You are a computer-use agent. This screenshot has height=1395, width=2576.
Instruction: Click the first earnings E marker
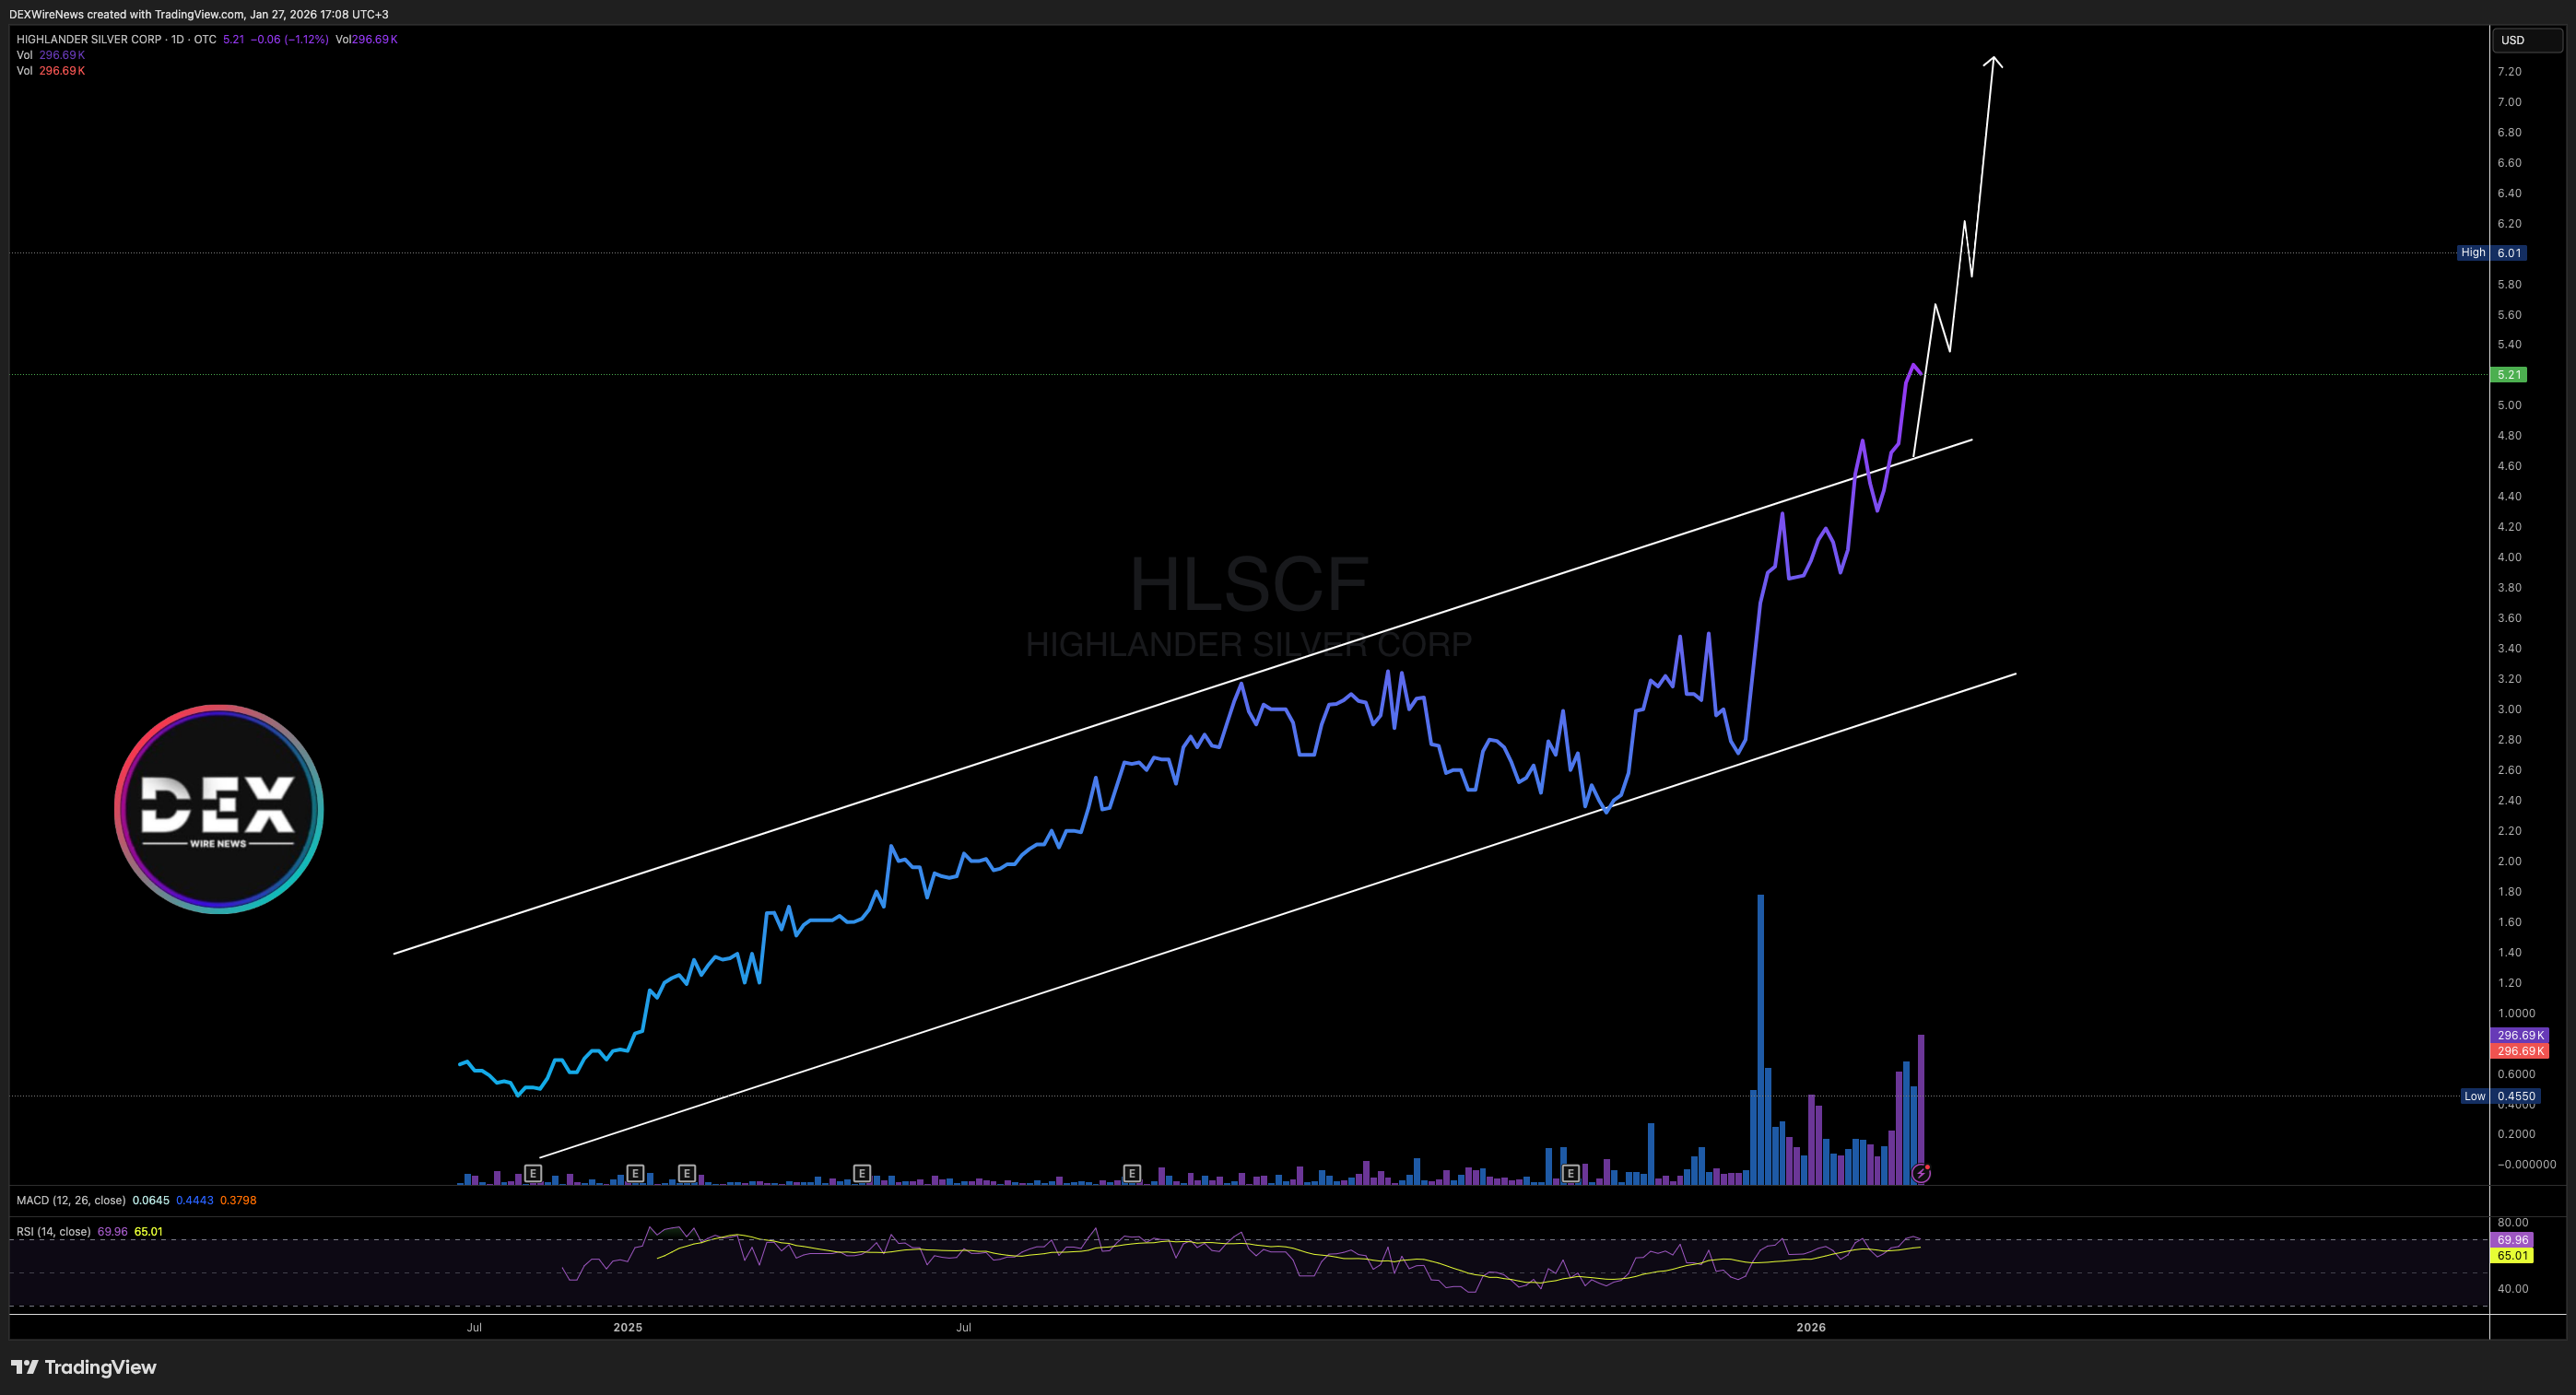tap(533, 1173)
